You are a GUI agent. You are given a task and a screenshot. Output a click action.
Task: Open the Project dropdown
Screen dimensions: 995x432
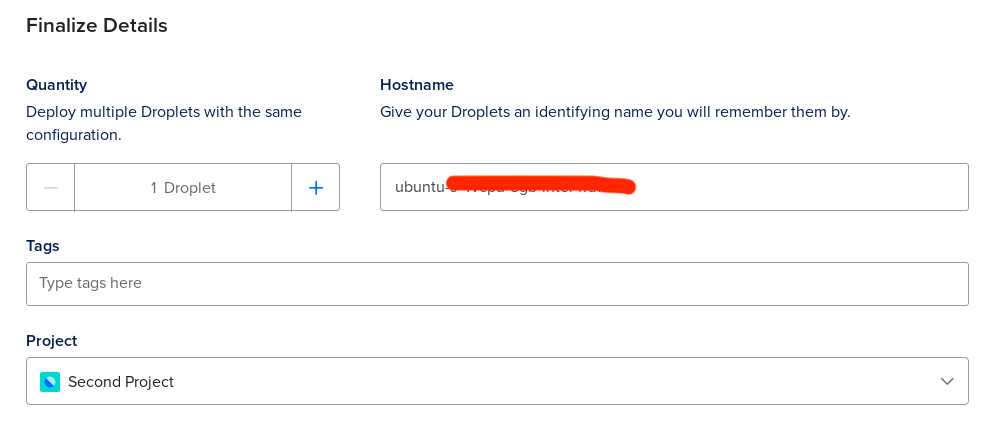(x=497, y=381)
